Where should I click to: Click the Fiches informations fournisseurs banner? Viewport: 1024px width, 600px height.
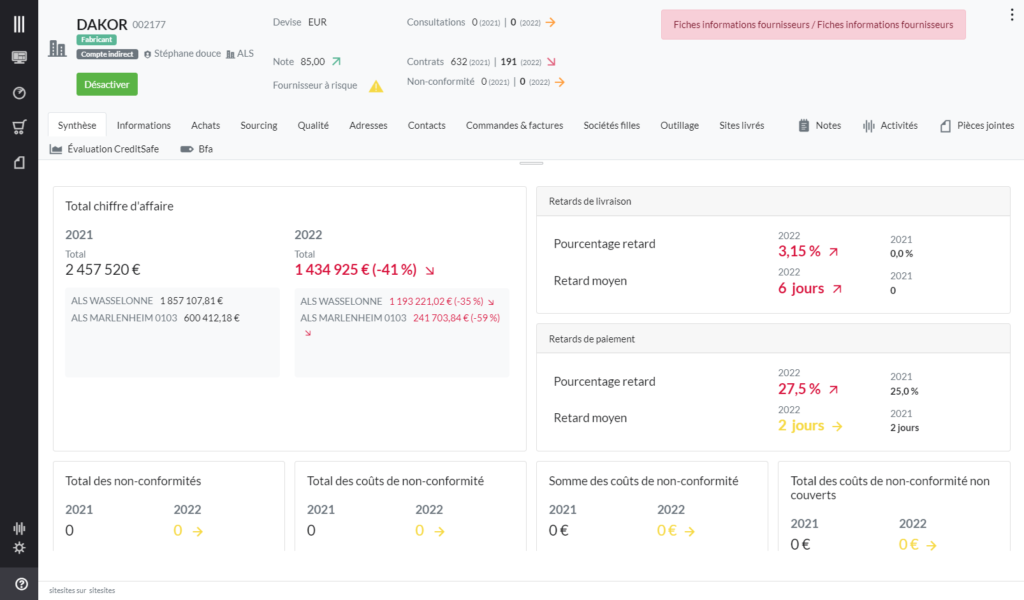click(x=813, y=24)
